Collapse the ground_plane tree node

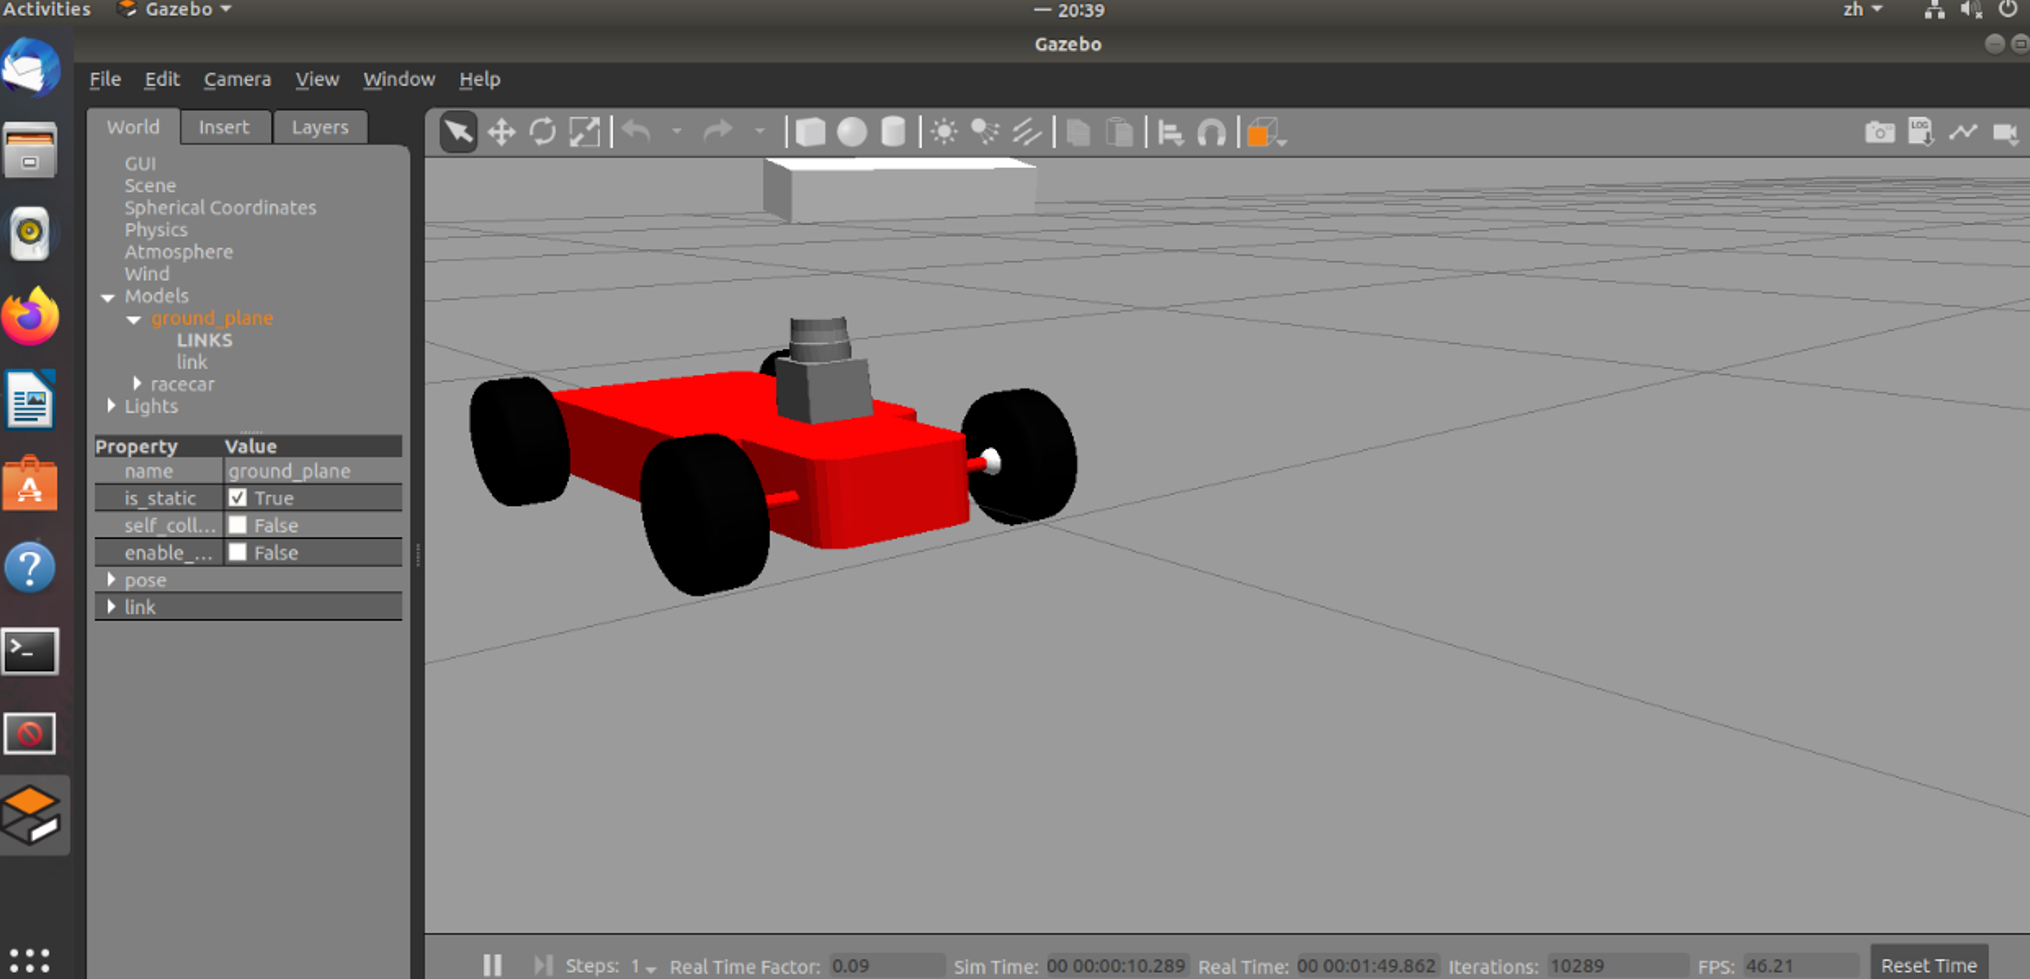pyautogui.click(x=134, y=319)
